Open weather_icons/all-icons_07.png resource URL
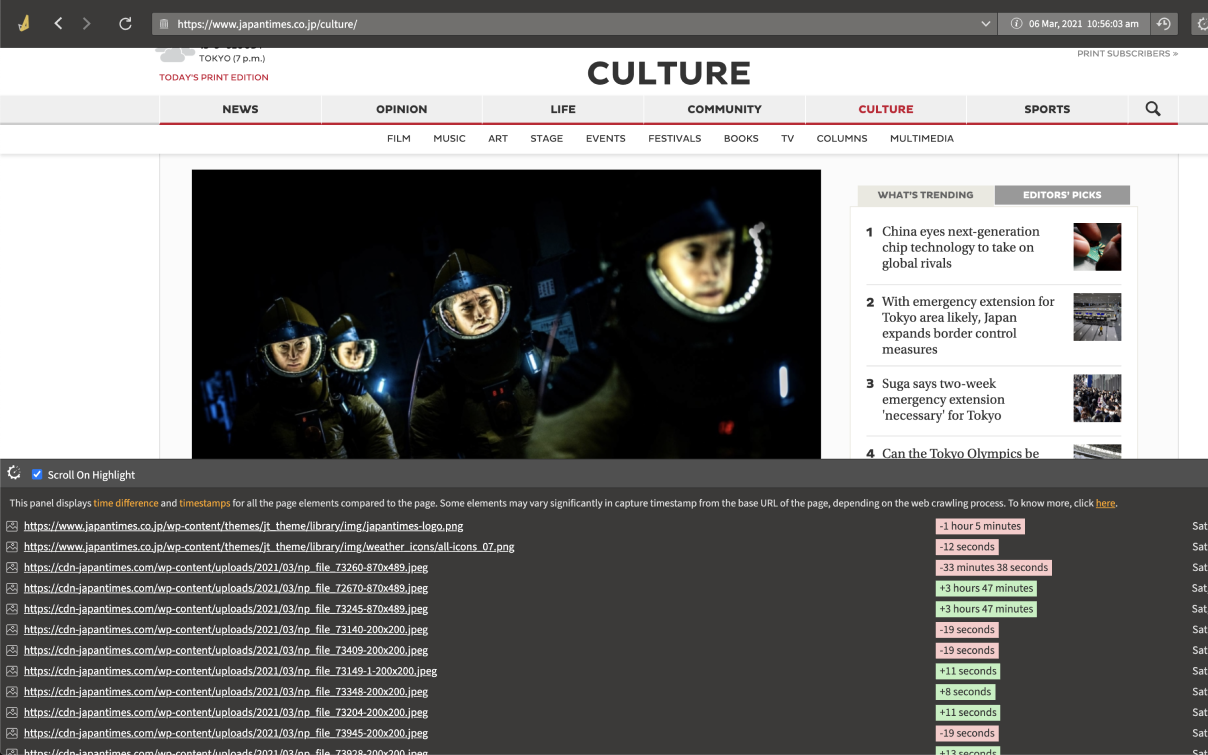The width and height of the screenshot is (1208, 755). pyautogui.click(x=269, y=547)
